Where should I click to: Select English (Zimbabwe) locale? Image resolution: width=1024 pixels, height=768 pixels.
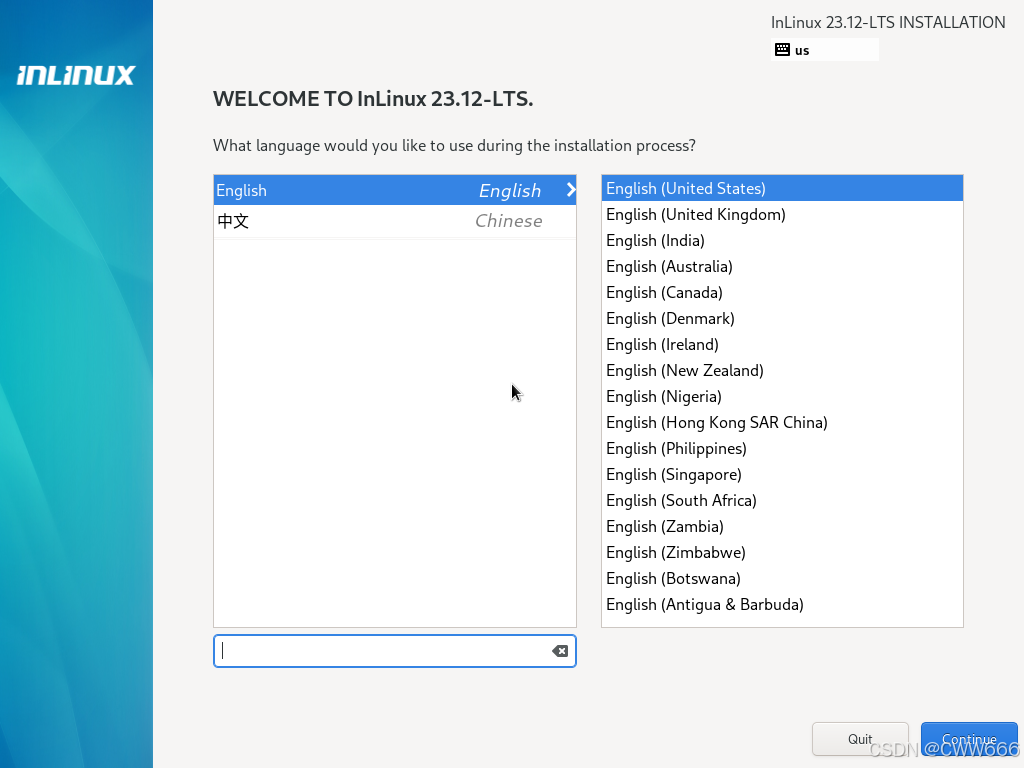pyautogui.click(x=675, y=552)
